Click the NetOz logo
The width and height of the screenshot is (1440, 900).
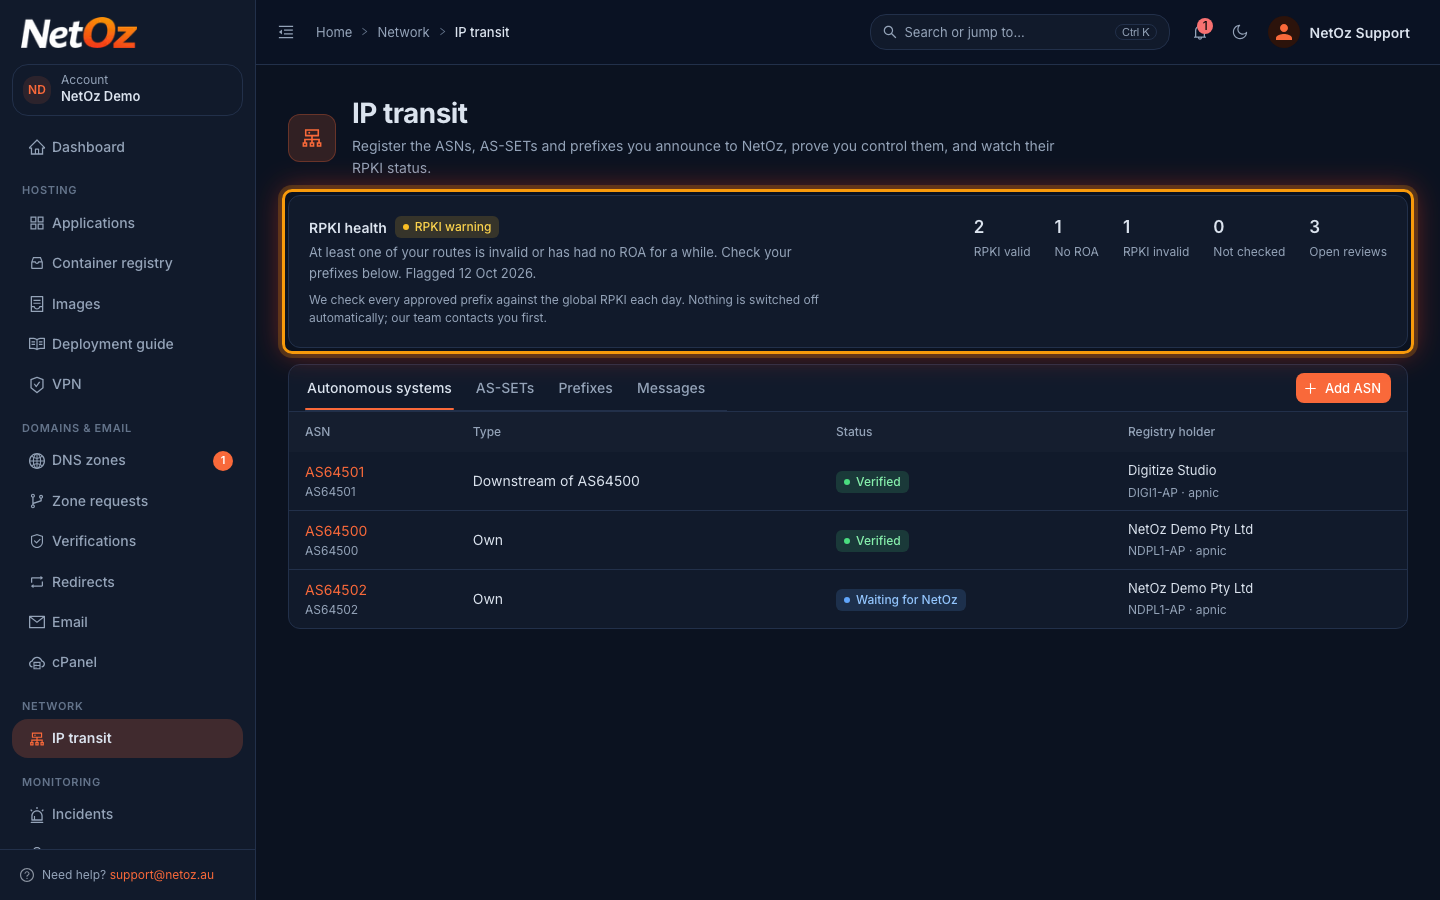point(79,34)
